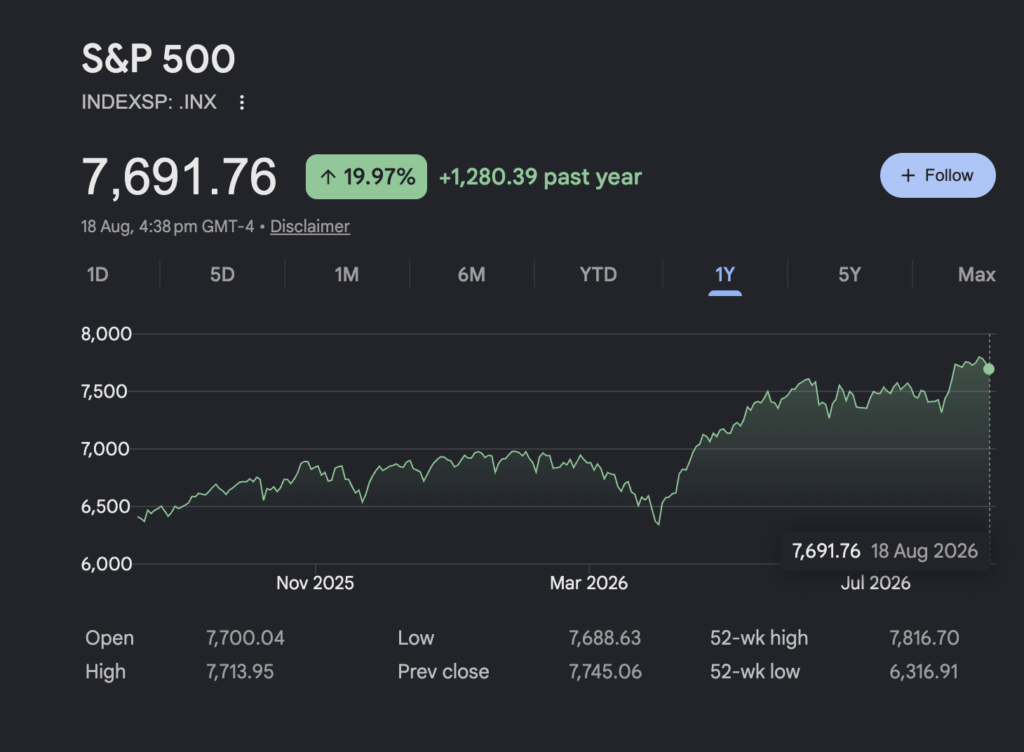Click the 6,500 y-axis label

(106, 507)
